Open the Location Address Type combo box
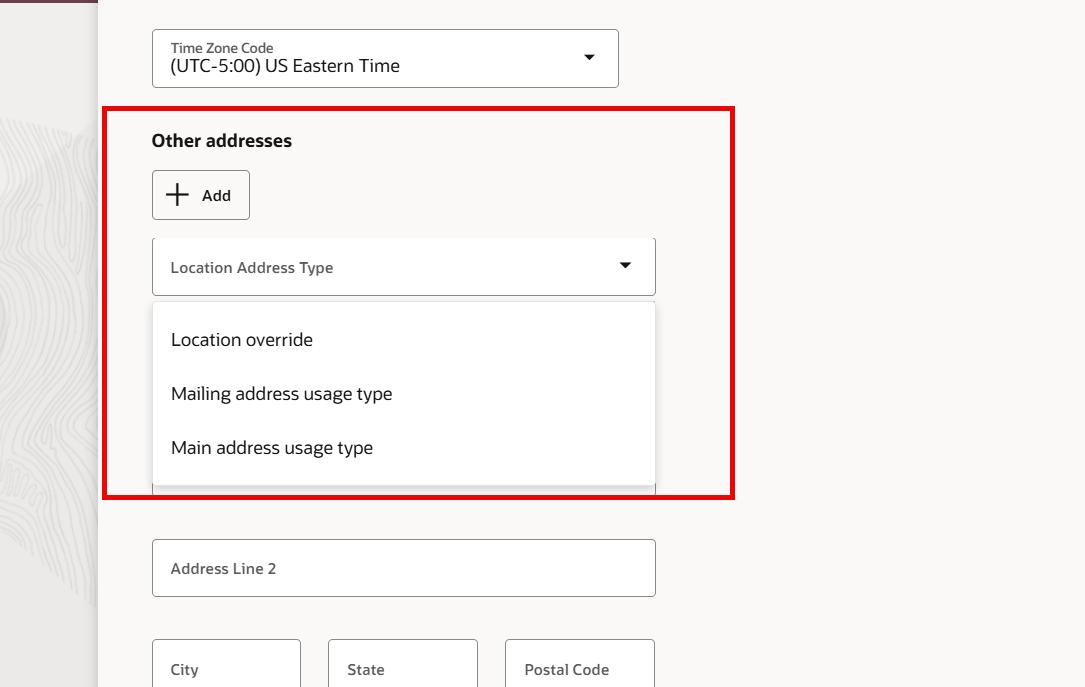This screenshot has height=687, width=1085. 403,267
